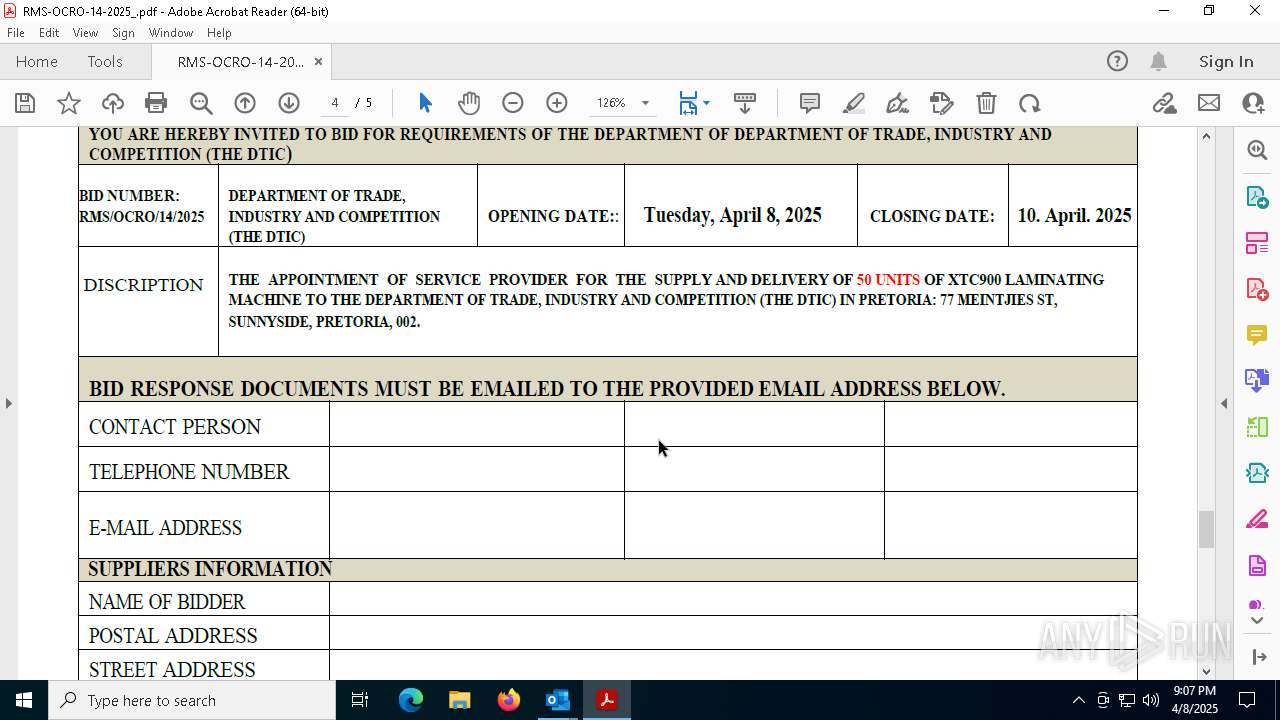Open Outlook from taskbar
This screenshot has width=1280, height=720.
pos(557,700)
